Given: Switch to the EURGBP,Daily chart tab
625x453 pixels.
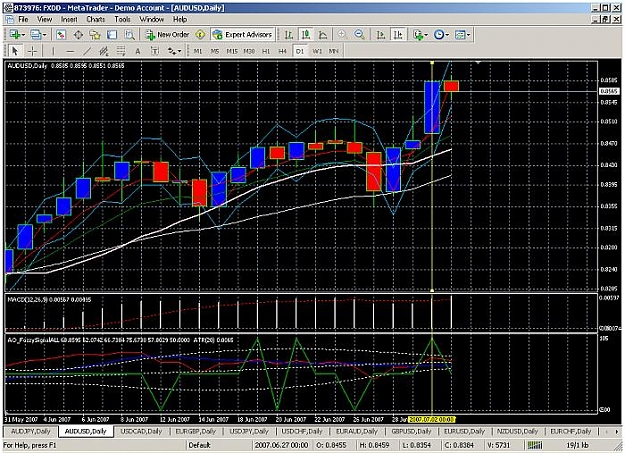Looking at the screenshot, I should tap(196, 431).
